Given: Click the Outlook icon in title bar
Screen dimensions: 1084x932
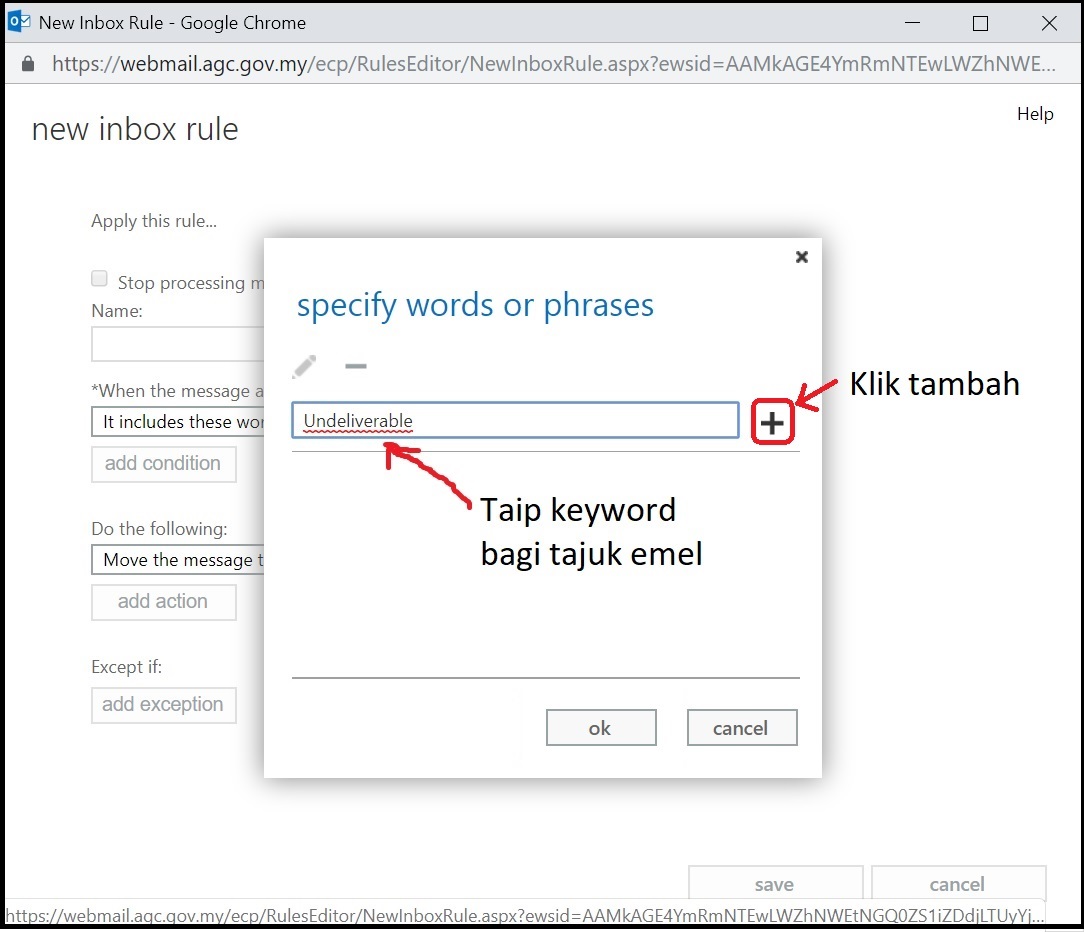Looking at the screenshot, I should [18, 22].
